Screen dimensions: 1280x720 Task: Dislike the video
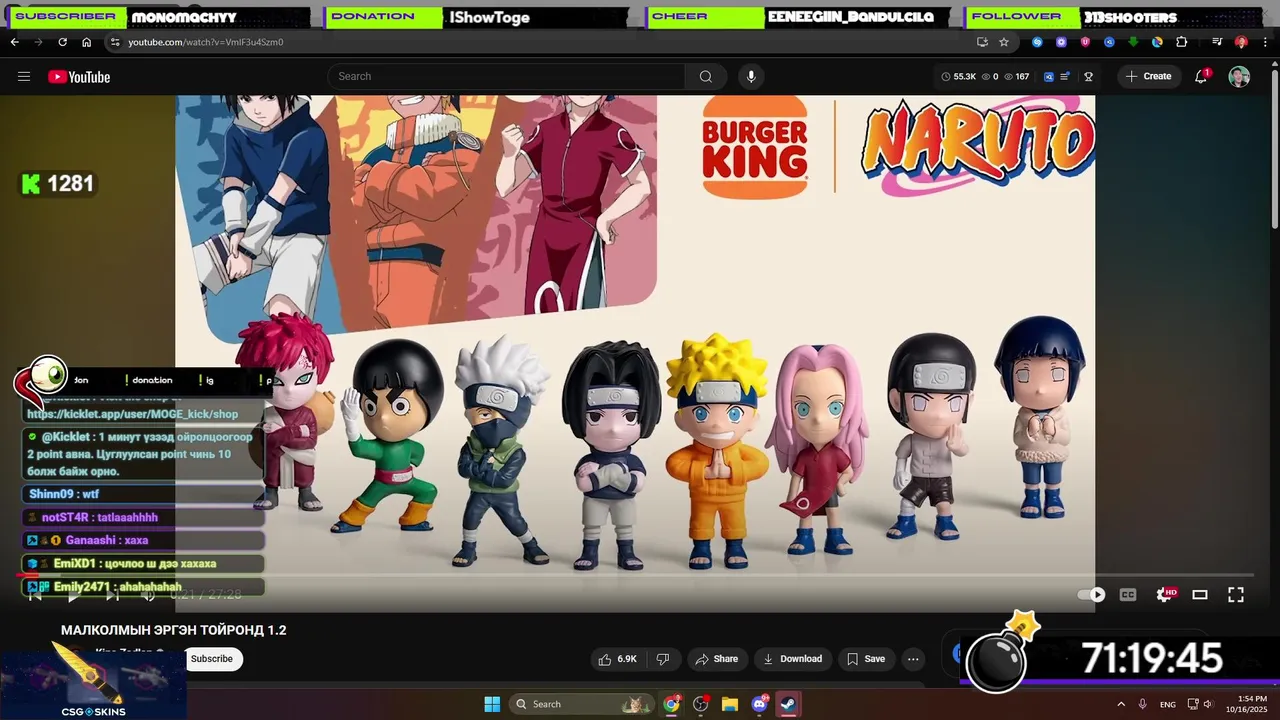pyautogui.click(x=662, y=659)
